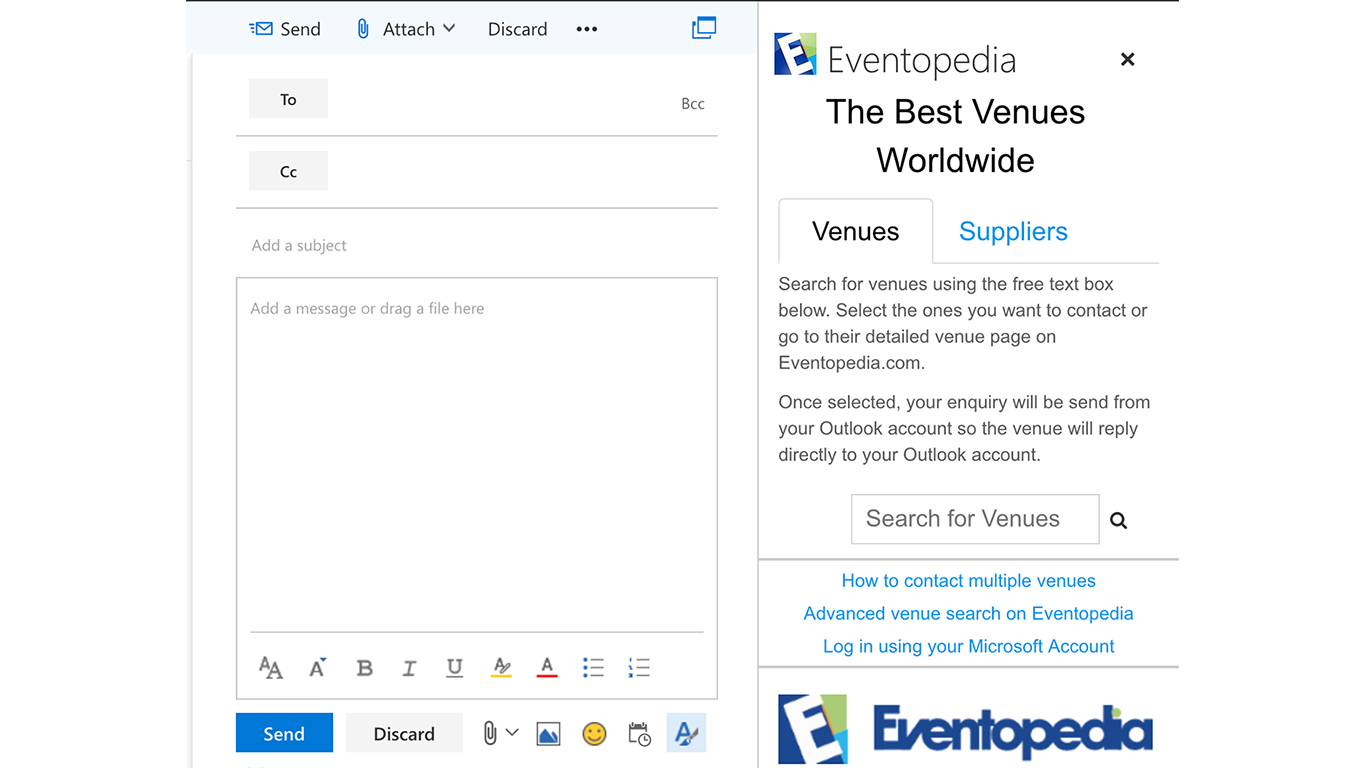Close the Eventopedia panel
The image size is (1366, 768).
[x=1127, y=59]
